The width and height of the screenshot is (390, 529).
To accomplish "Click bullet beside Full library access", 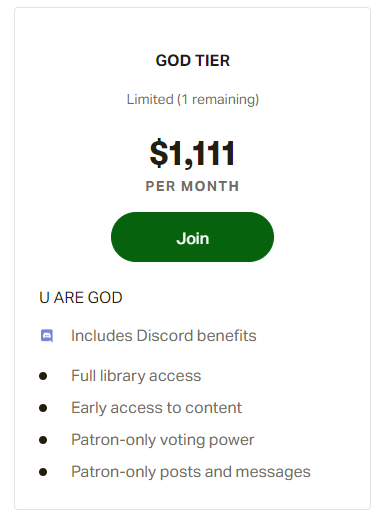I will click(x=43, y=376).
